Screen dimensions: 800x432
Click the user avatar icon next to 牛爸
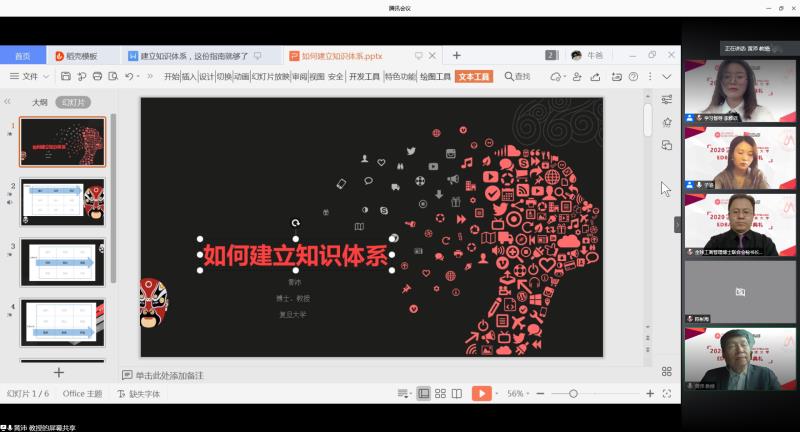[x=577, y=55]
